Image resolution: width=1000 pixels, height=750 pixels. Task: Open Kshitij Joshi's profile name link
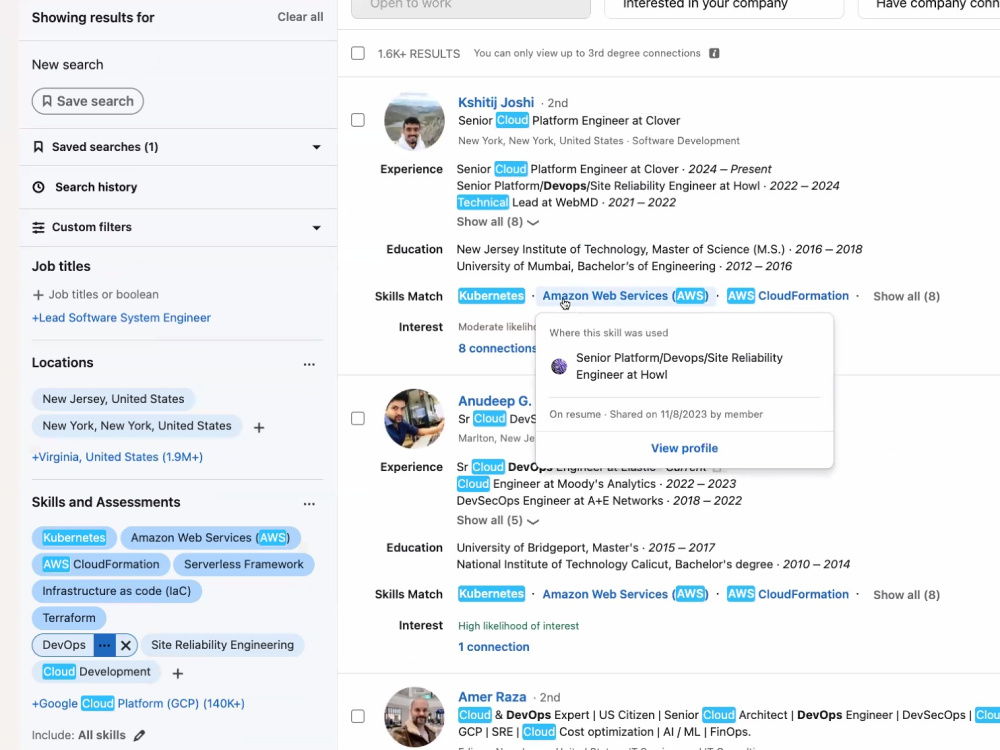(x=496, y=103)
